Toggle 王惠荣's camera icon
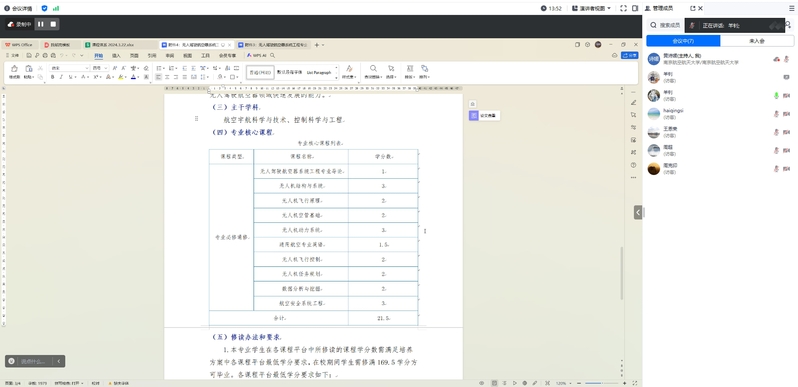 (786, 132)
